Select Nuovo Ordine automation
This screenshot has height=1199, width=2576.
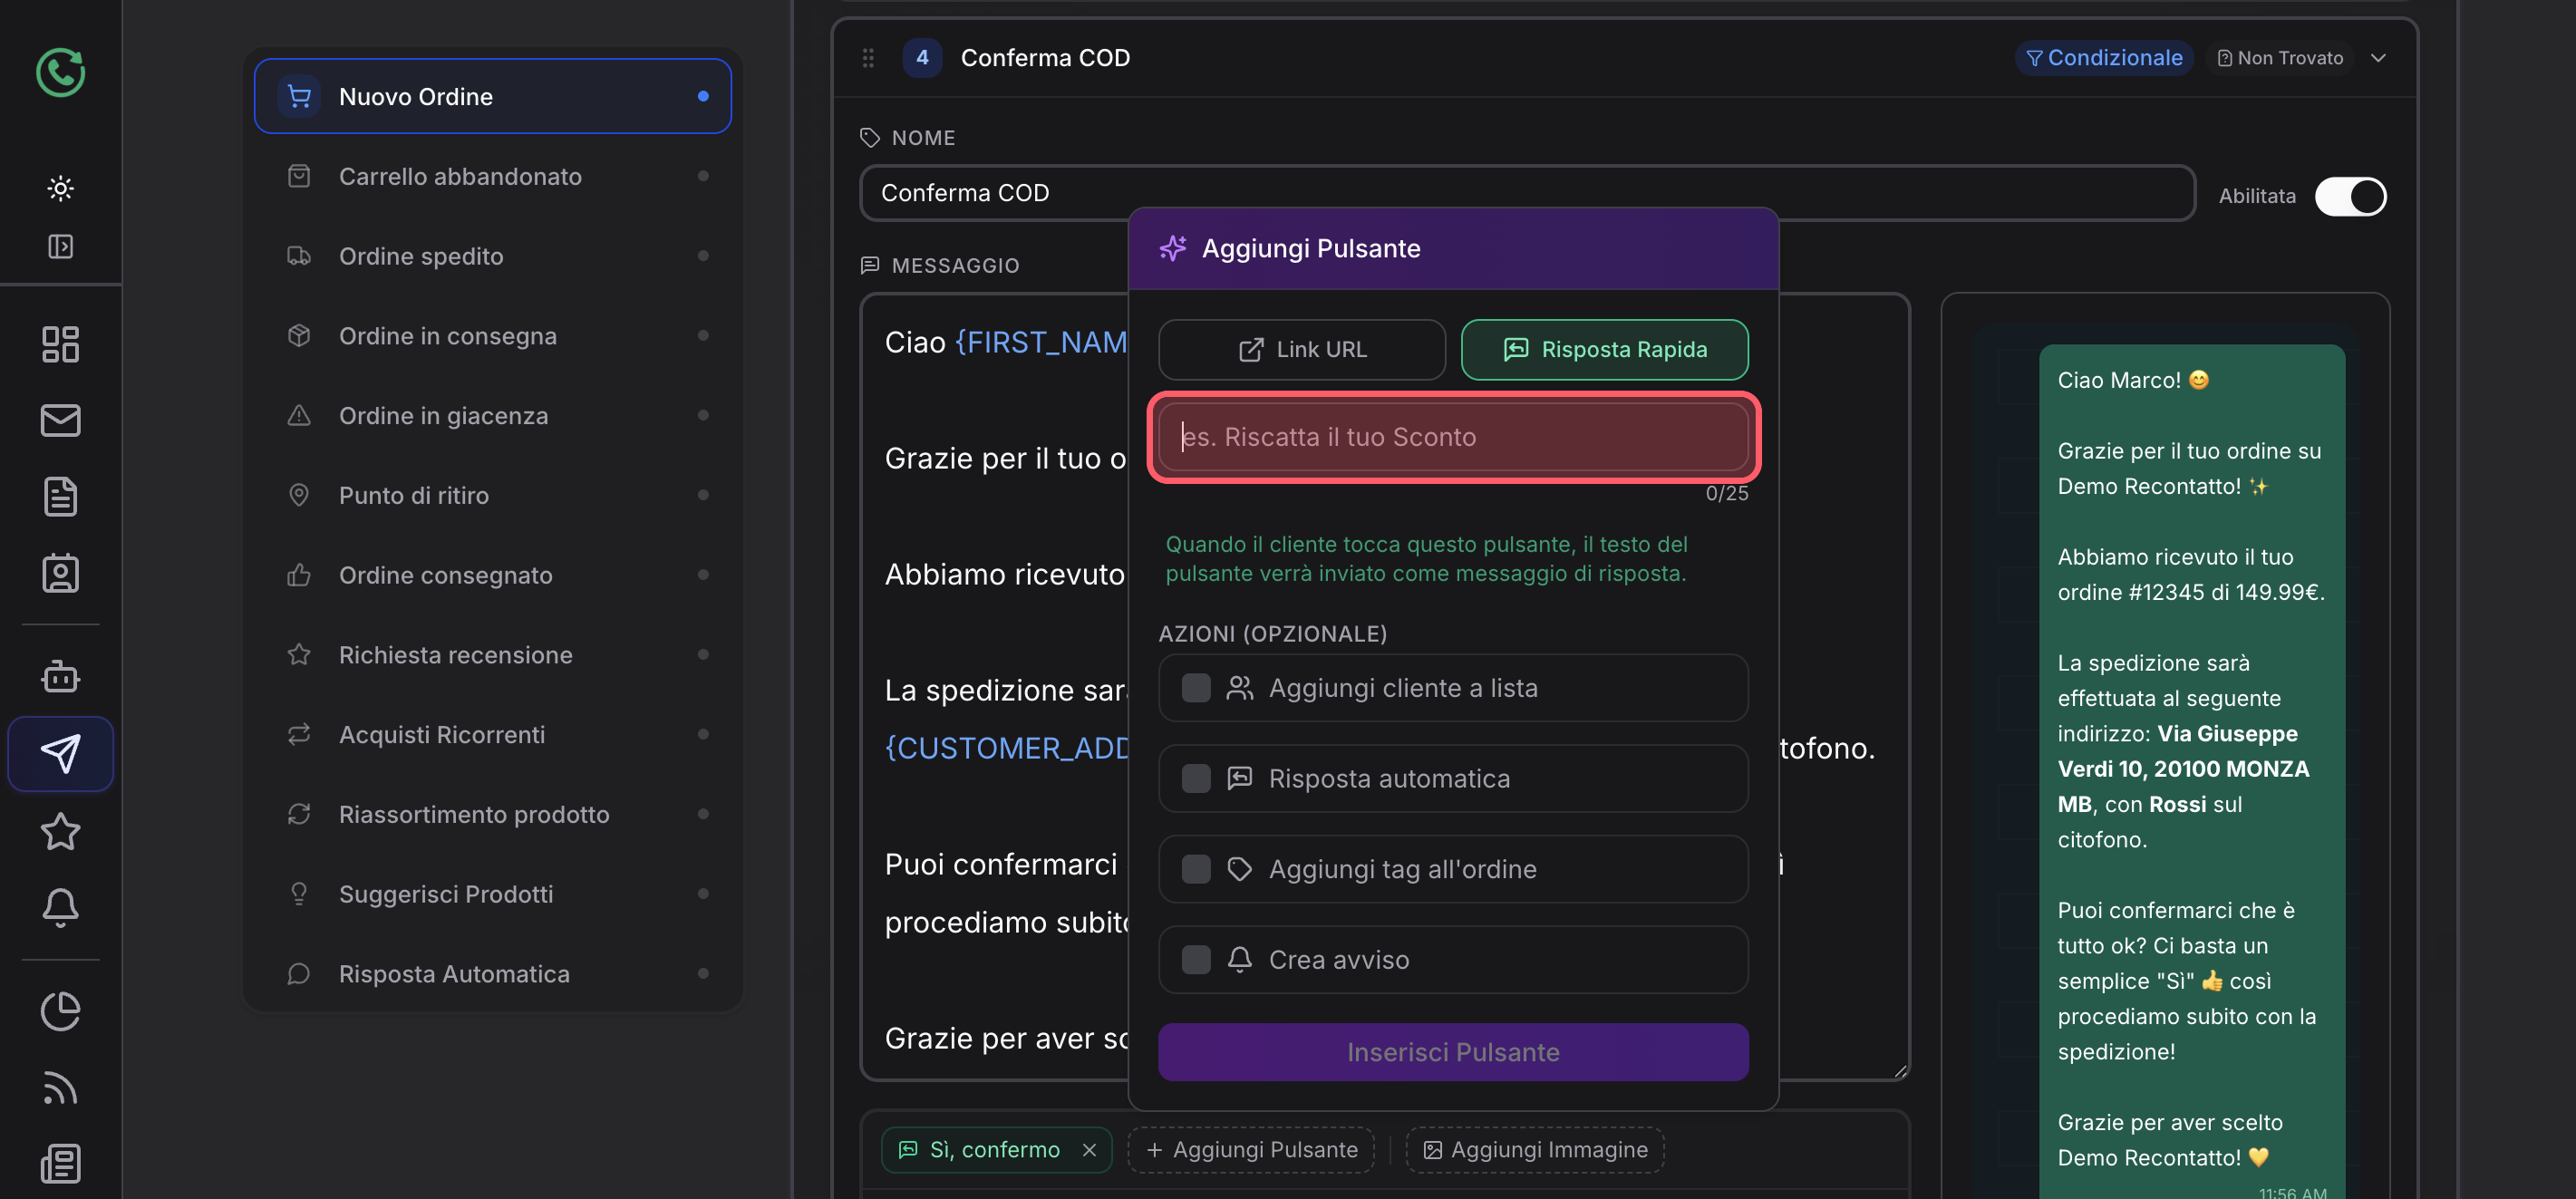pos(492,96)
